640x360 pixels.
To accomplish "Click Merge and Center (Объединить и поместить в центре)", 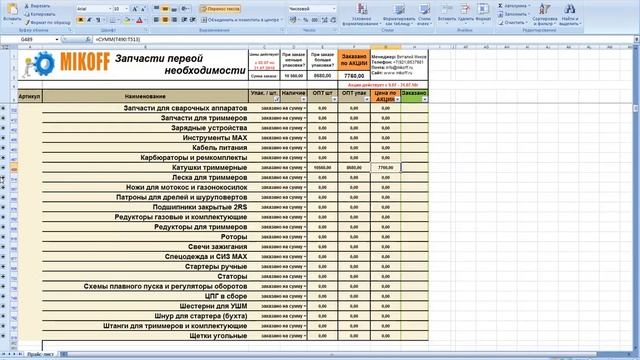I will pyautogui.click(x=241, y=20).
